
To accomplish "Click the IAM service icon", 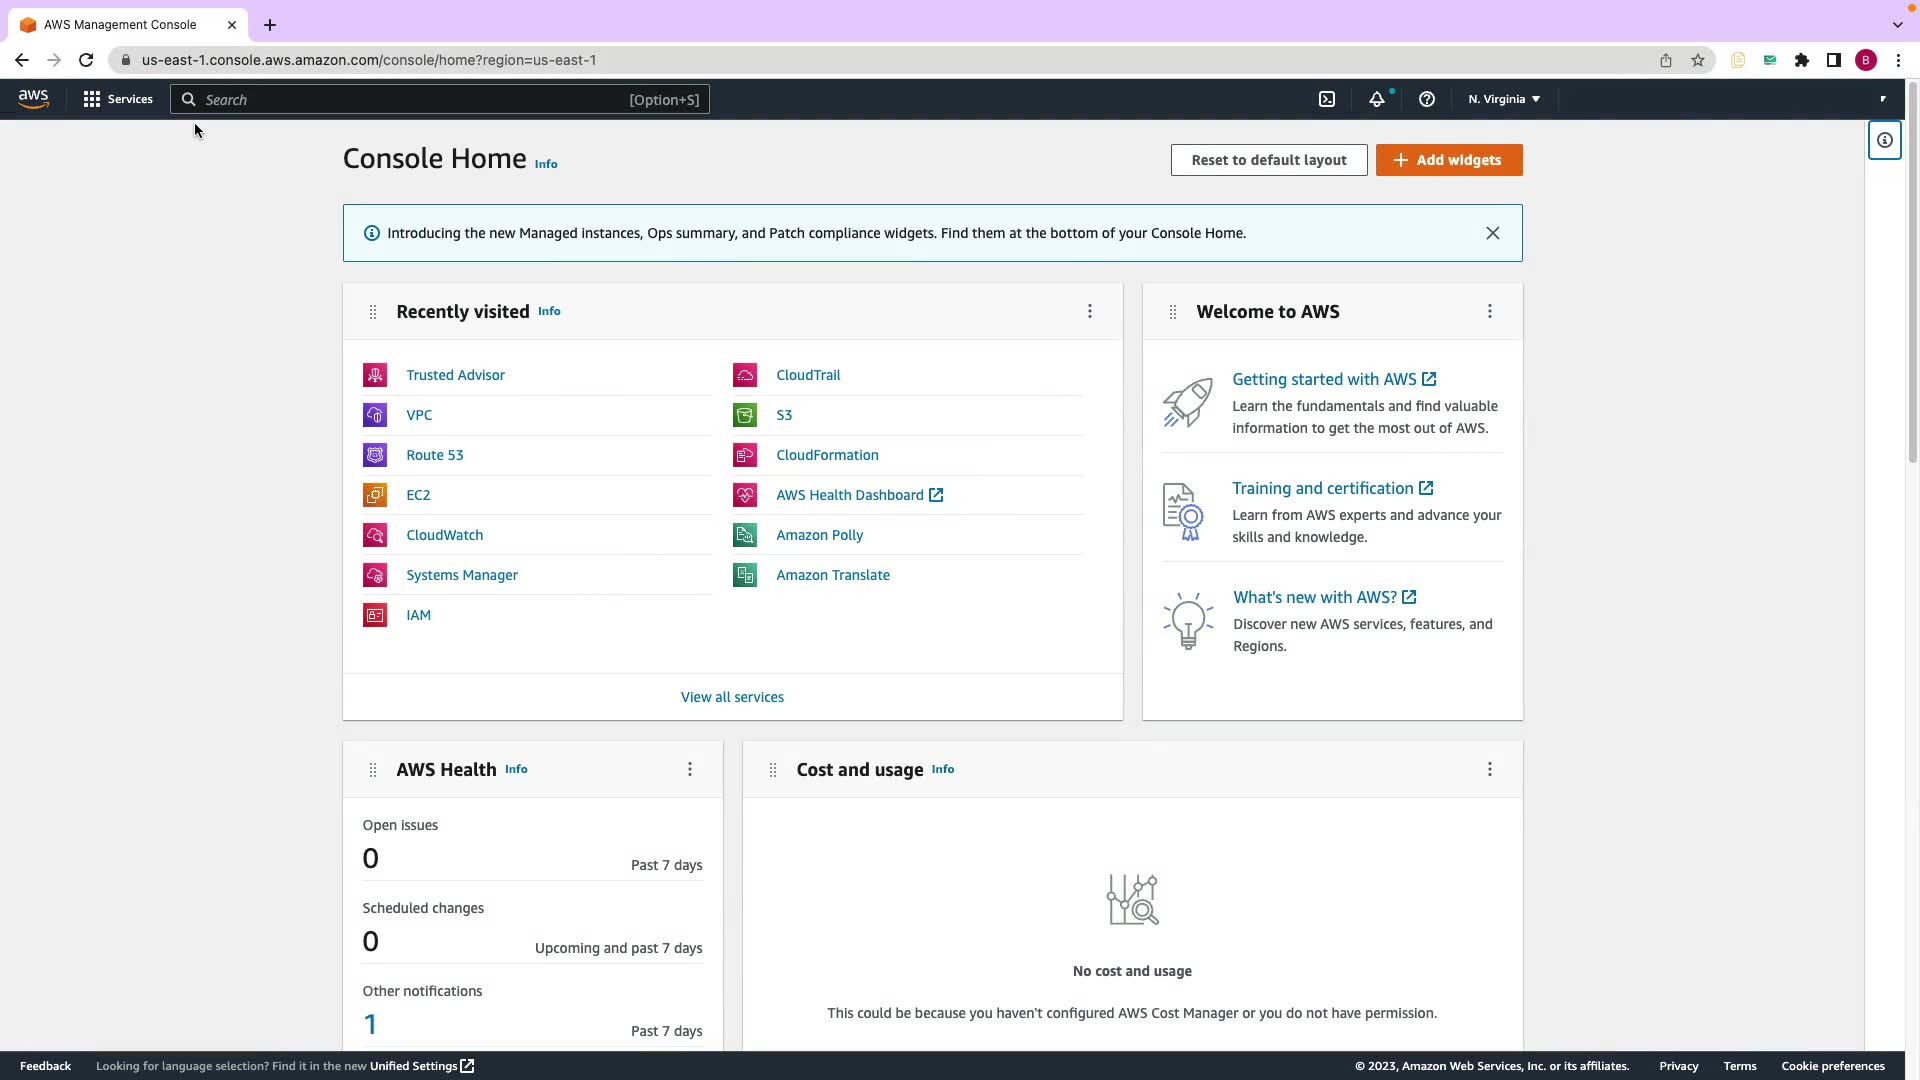I will click(x=375, y=615).
